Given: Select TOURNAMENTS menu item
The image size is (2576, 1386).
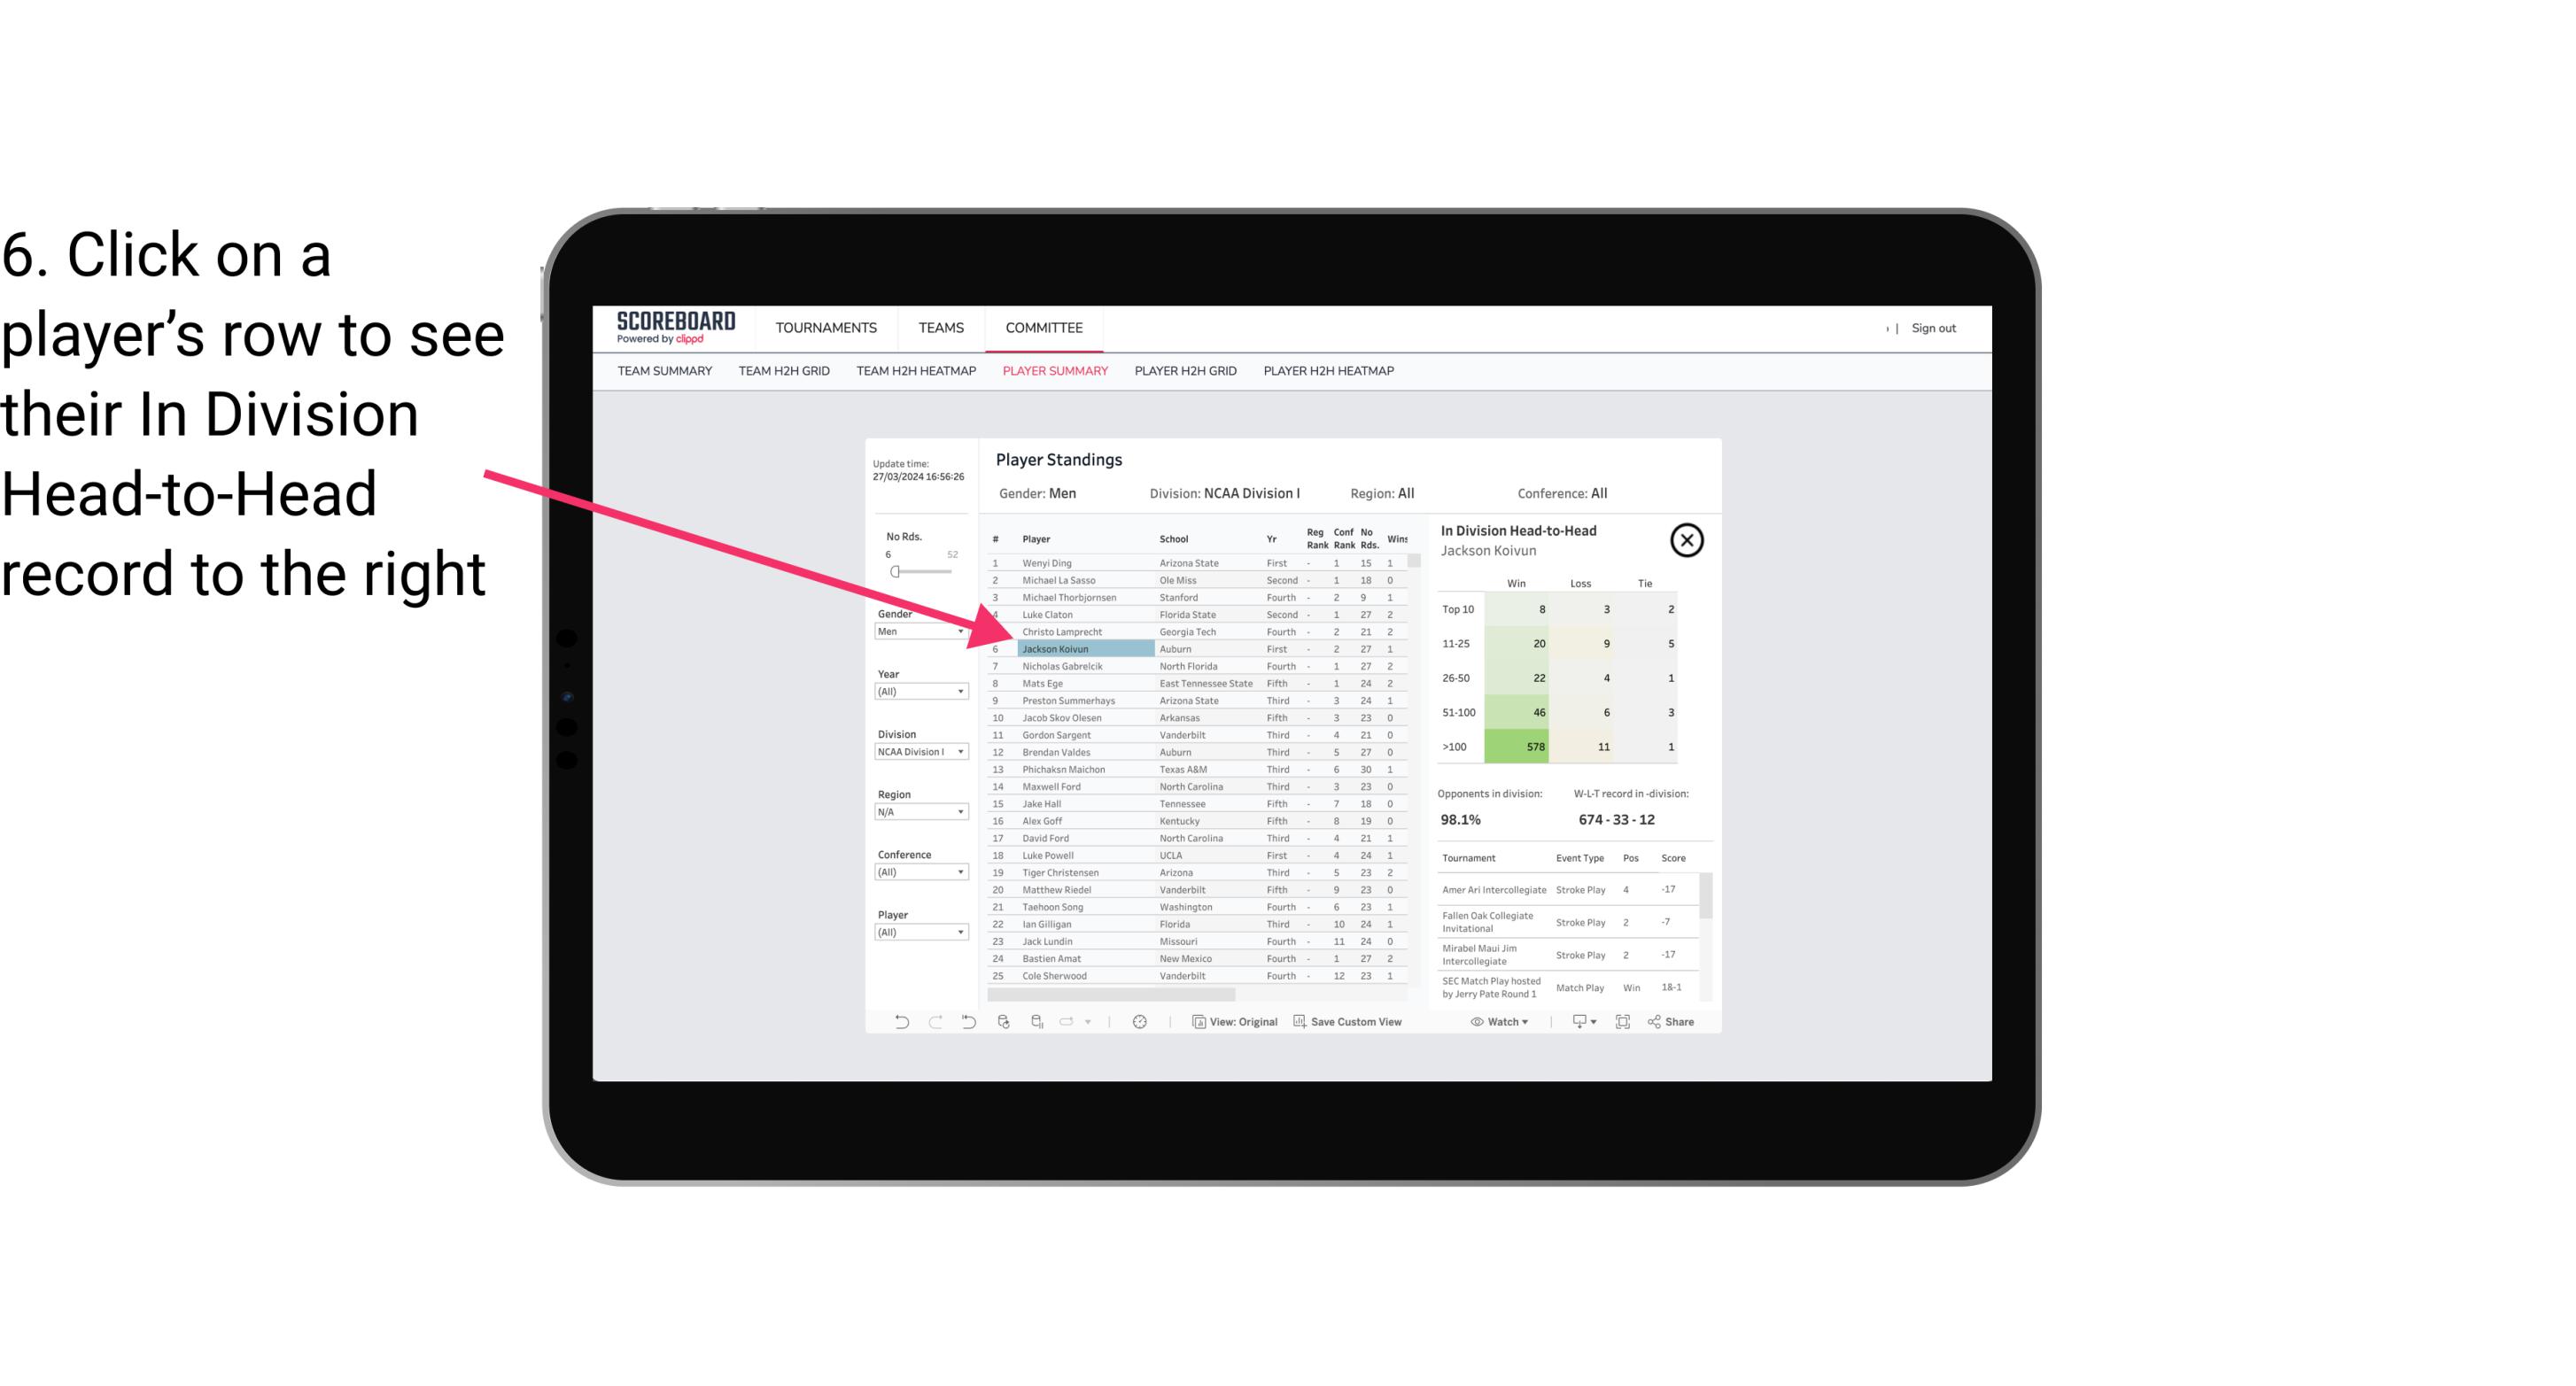Looking at the screenshot, I should pos(826,328).
